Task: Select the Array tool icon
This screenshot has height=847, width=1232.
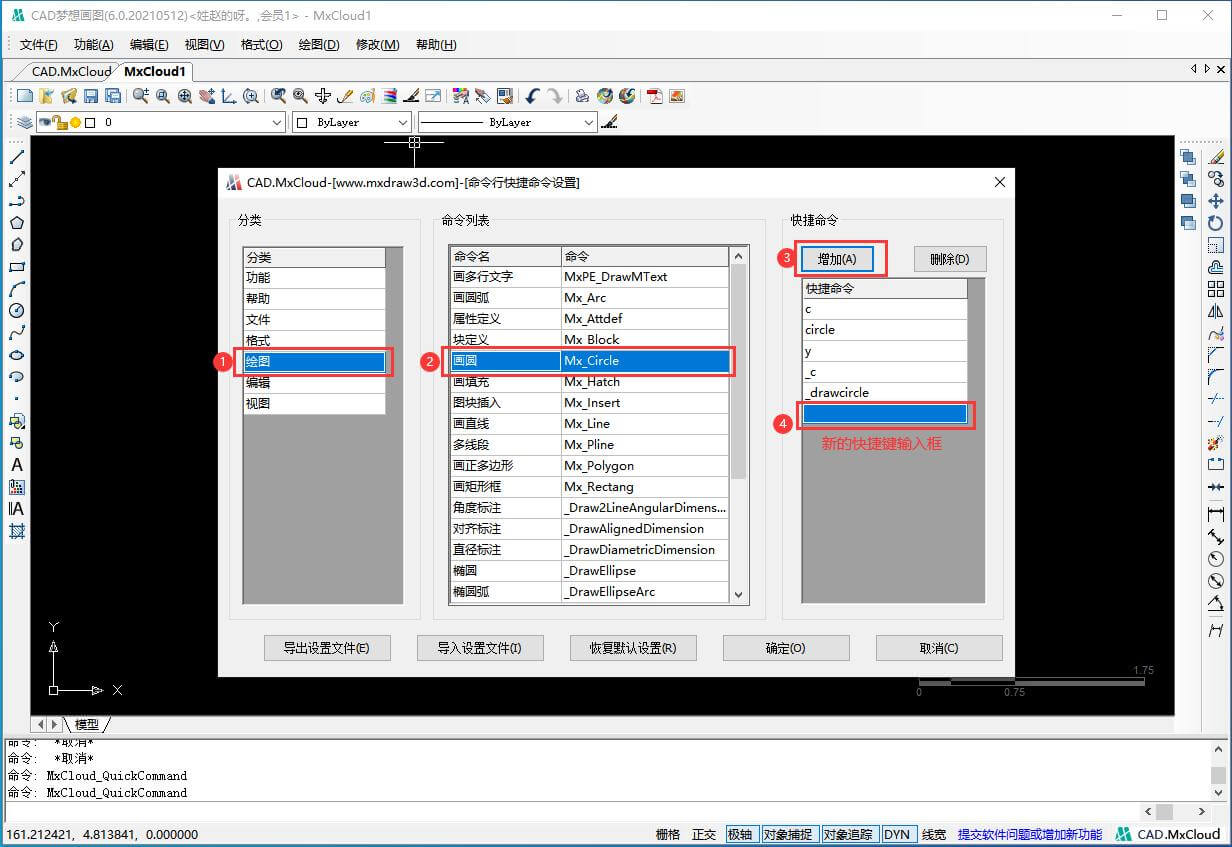Action: pyautogui.click(x=1216, y=289)
